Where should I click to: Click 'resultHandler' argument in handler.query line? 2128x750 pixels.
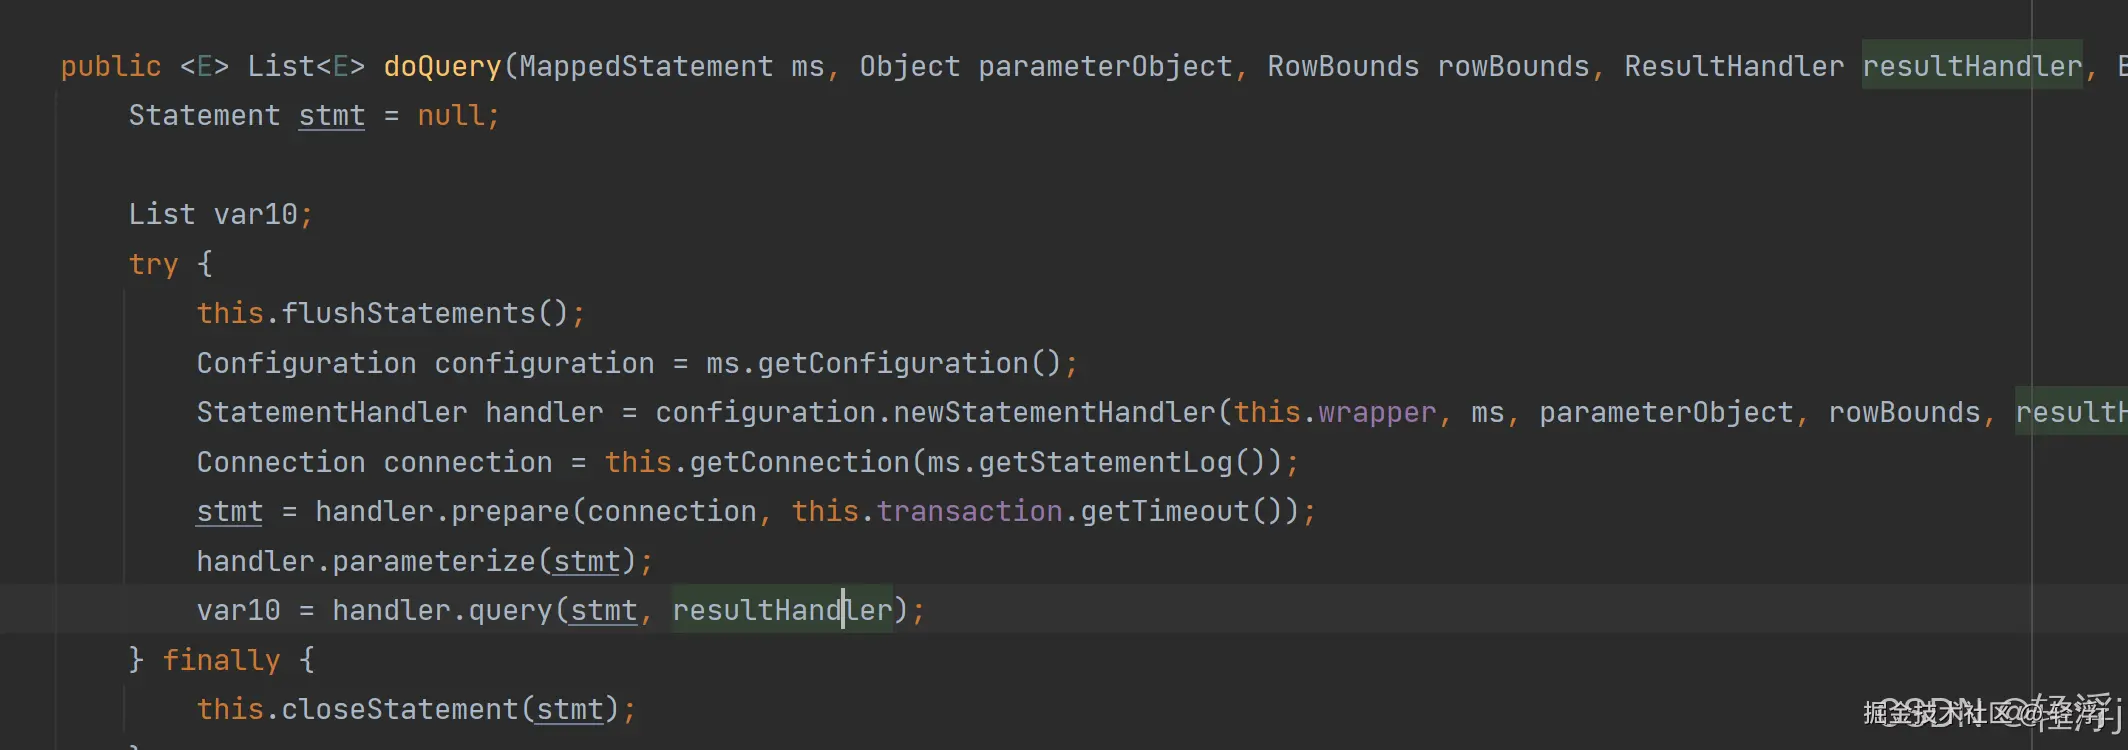point(782,610)
